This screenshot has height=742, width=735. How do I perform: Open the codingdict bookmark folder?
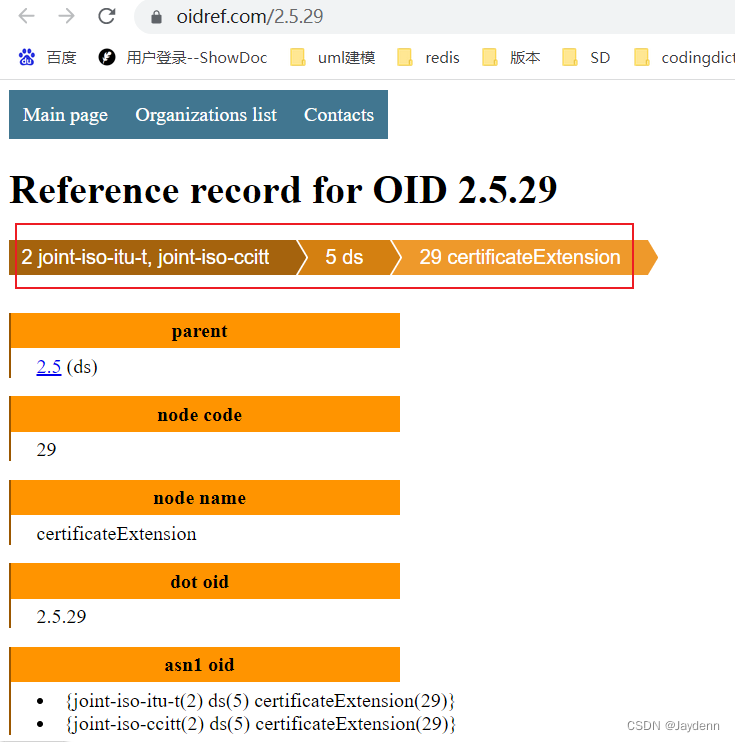tap(684, 58)
